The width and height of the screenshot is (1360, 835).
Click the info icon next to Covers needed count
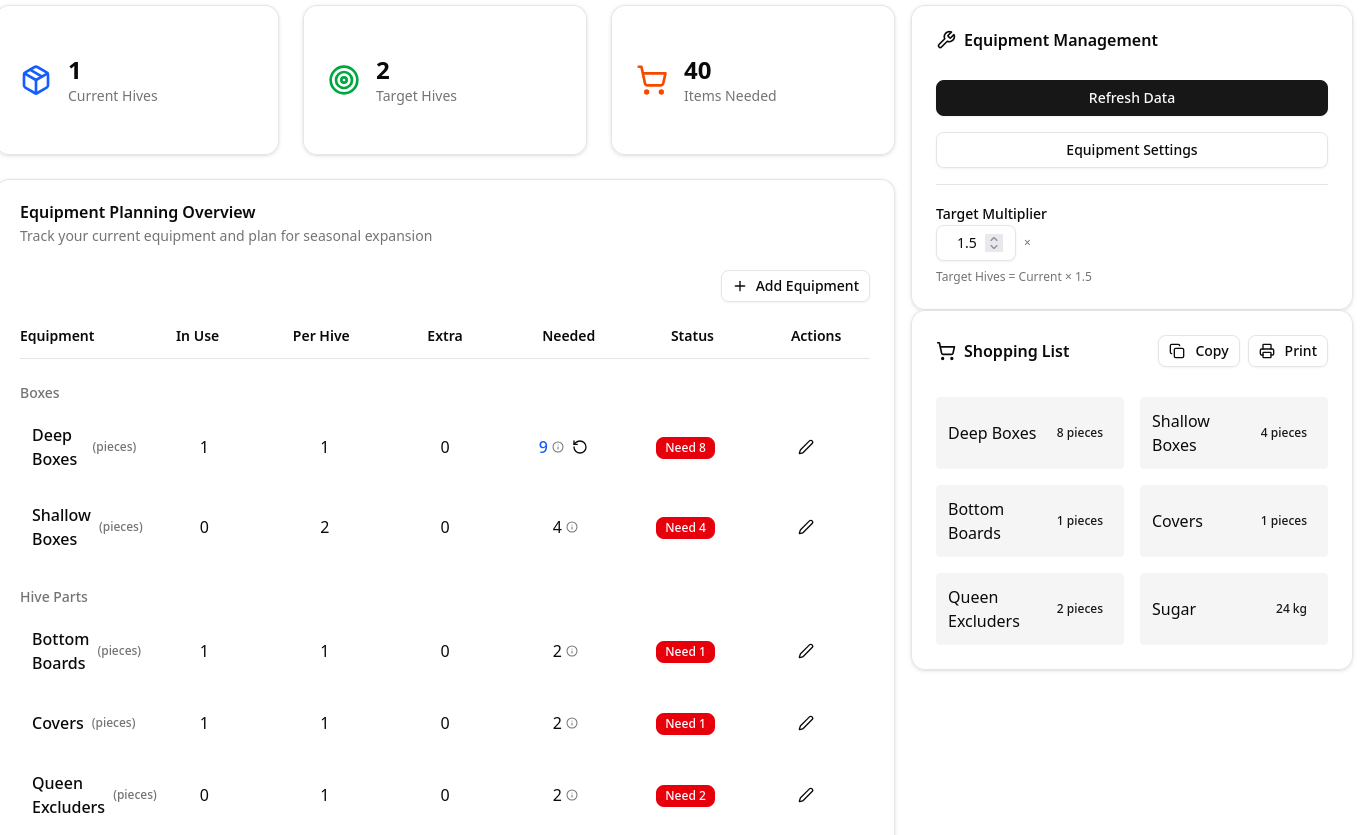(570, 723)
